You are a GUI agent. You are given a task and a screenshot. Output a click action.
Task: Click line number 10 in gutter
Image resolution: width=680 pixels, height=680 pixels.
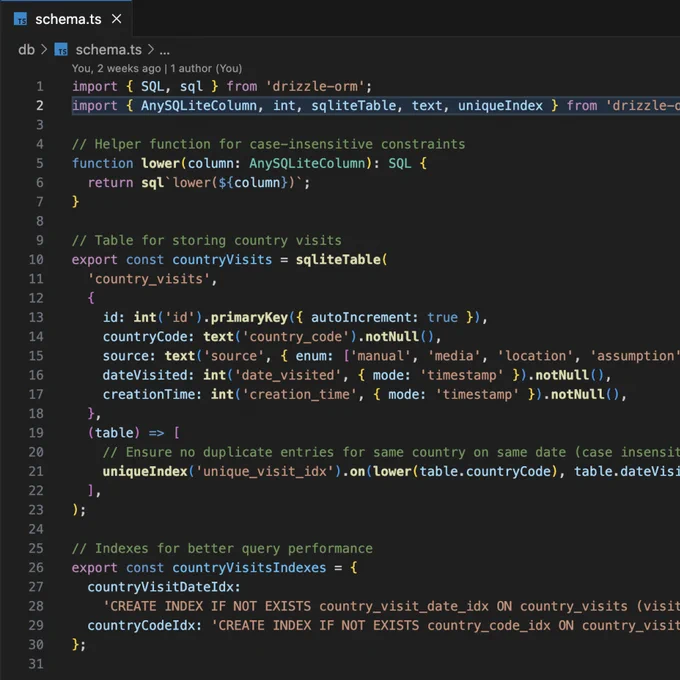click(x=36, y=259)
